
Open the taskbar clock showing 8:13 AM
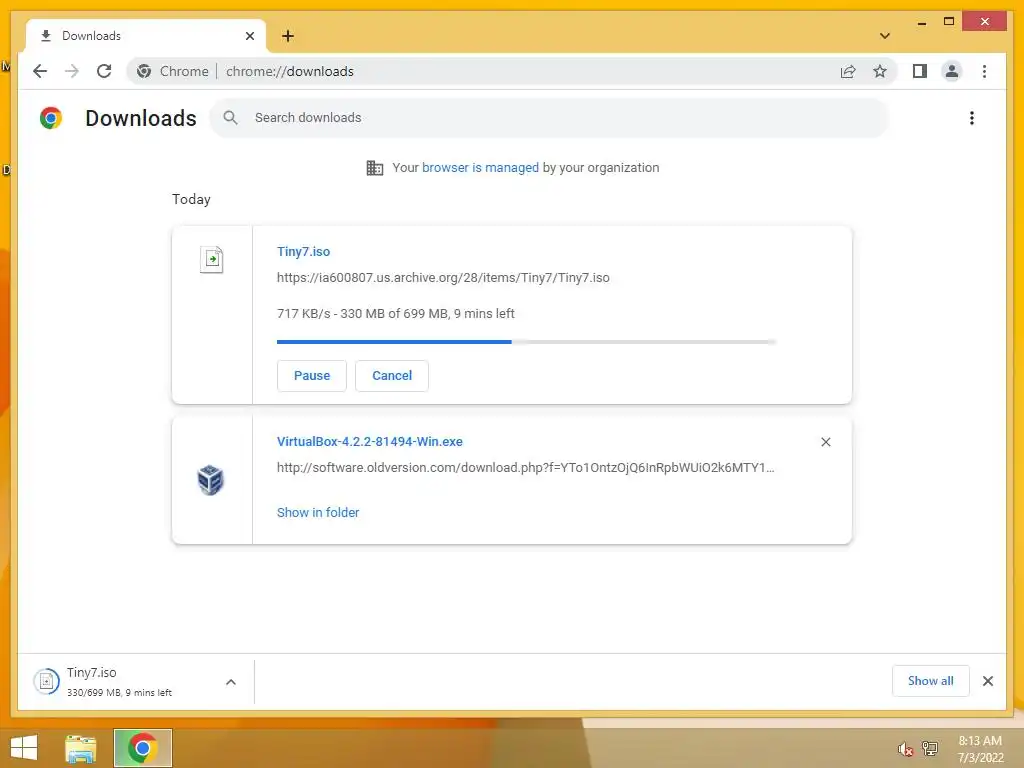tap(980, 749)
